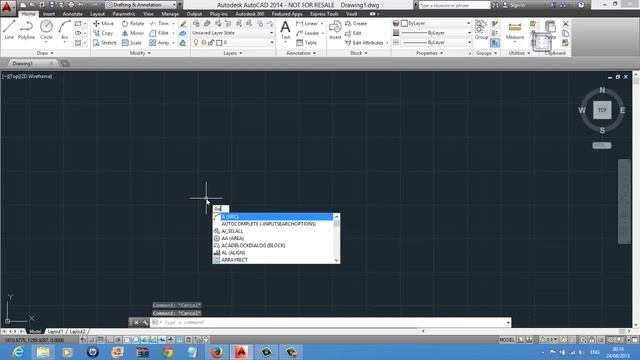Expand the Draw panel
Viewport: 640px width, 360px height.
pos(45,53)
